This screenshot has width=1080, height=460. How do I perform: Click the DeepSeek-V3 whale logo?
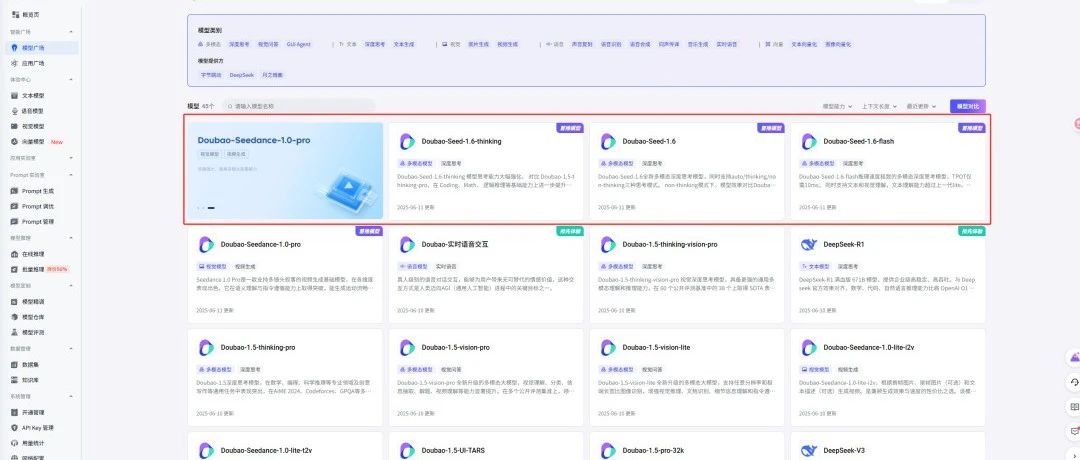(809, 450)
